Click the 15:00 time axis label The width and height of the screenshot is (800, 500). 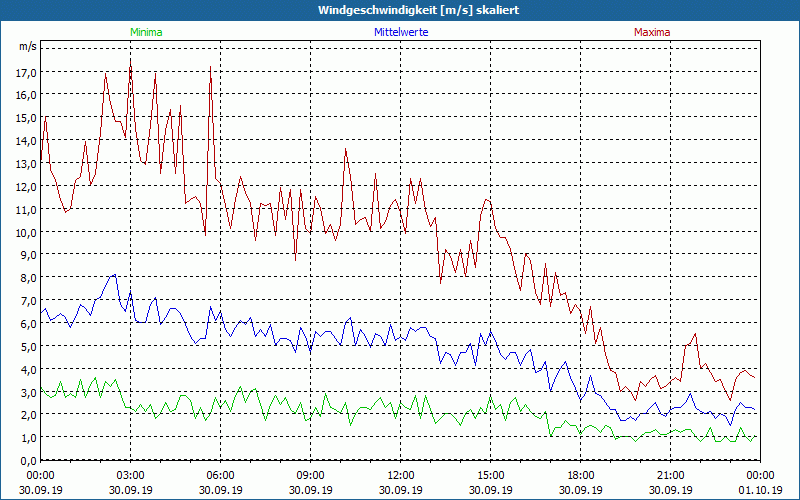[491, 476]
